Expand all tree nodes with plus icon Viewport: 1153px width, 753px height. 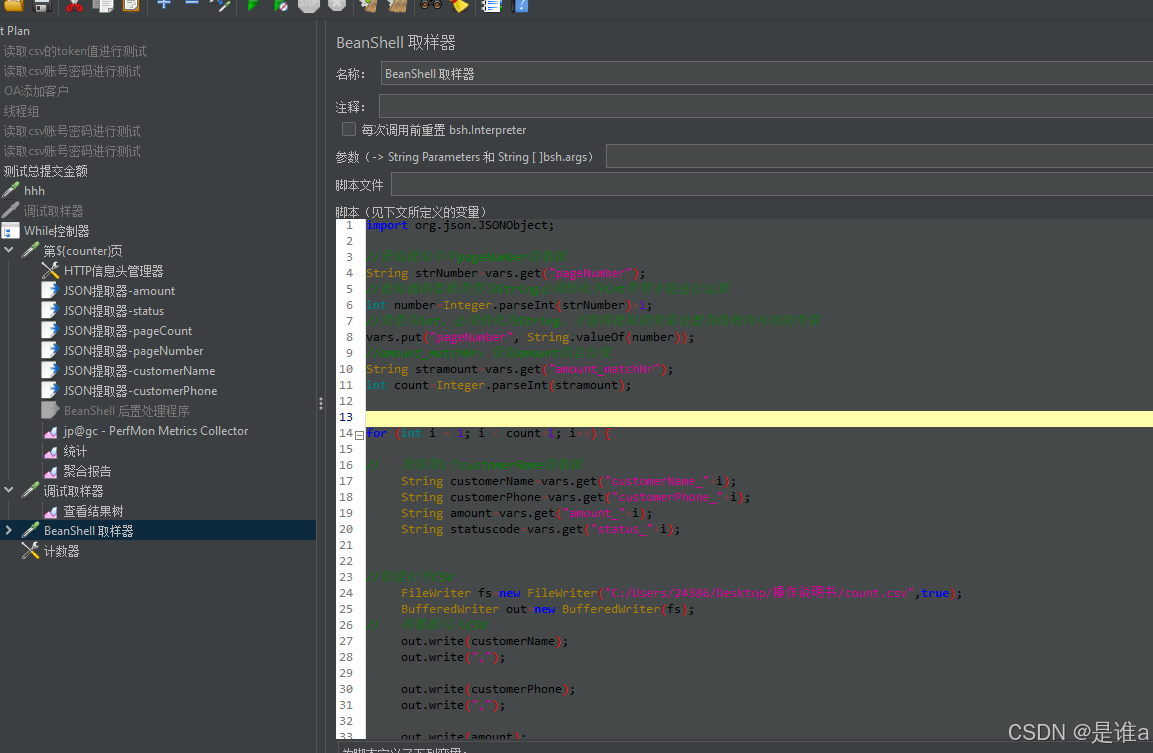pos(163,7)
